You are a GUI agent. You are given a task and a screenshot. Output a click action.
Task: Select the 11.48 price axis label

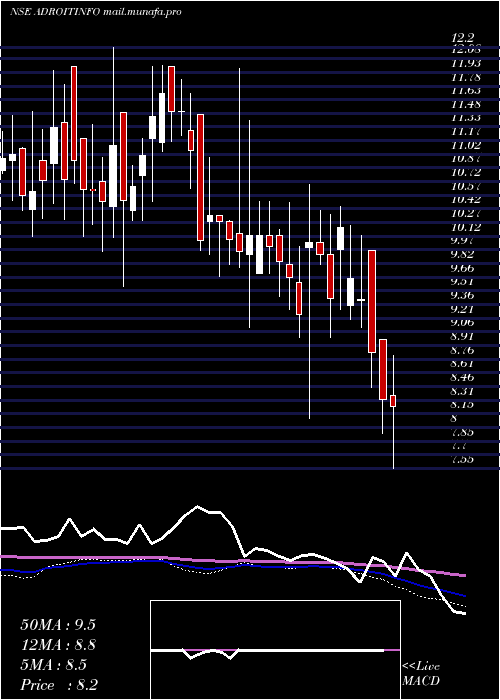coord(466,104)
